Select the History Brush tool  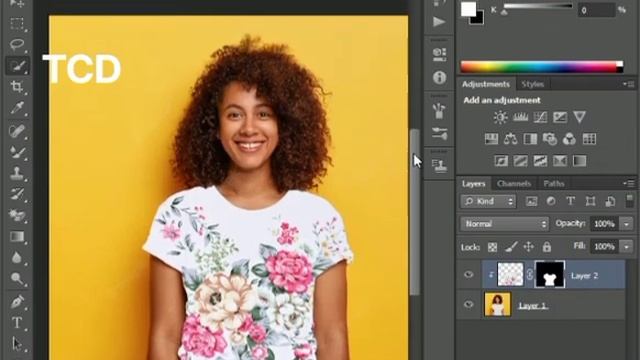click(x=17, y=194)
